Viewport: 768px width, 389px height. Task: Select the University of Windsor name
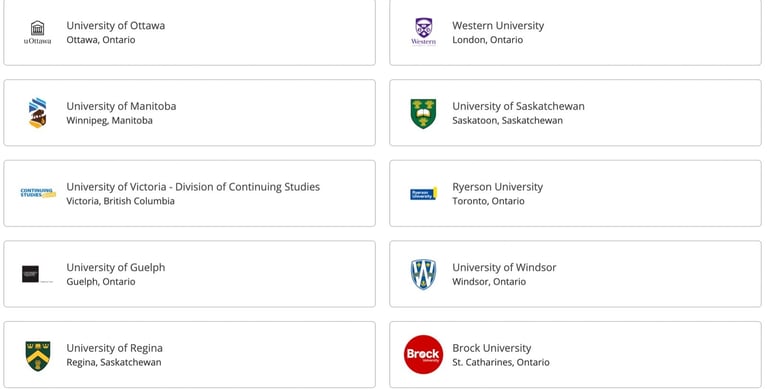coord(504,267)
